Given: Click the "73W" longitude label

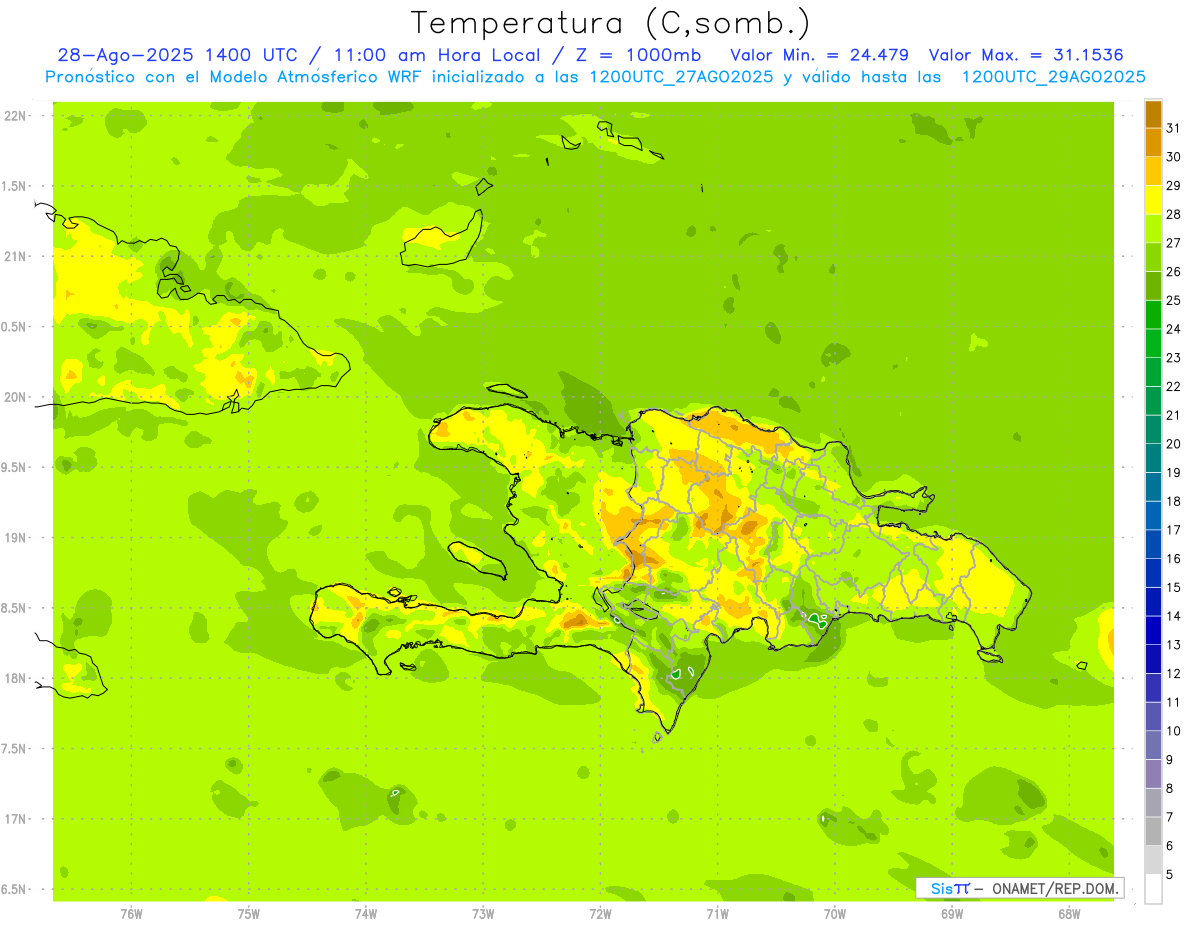Looking at the screenshot, I should tap(483, 913).
